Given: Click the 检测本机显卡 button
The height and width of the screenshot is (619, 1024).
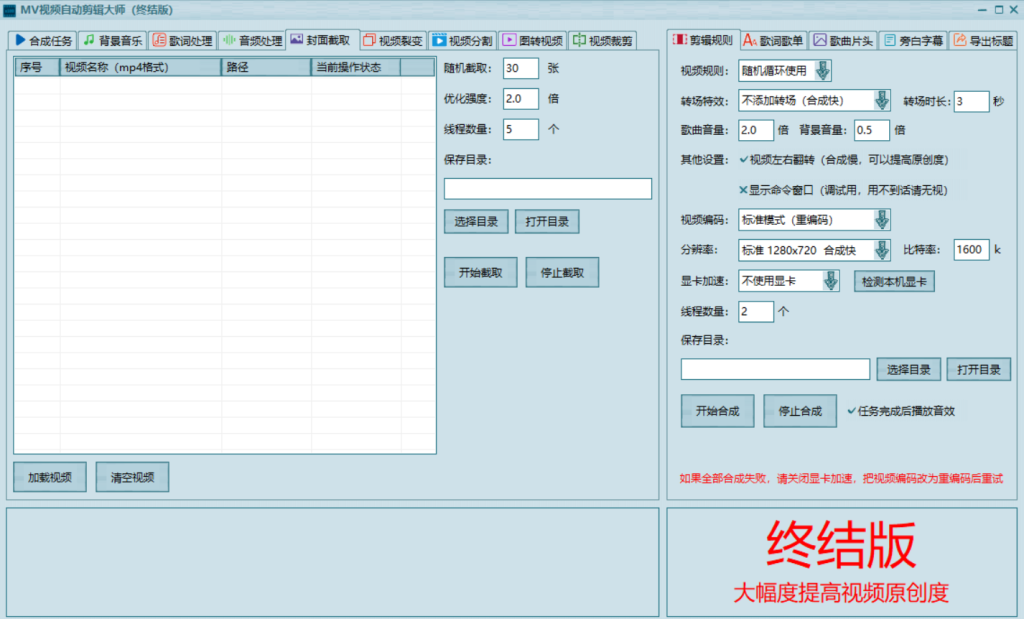Looking at the screenshot, I should coord(893,281).
